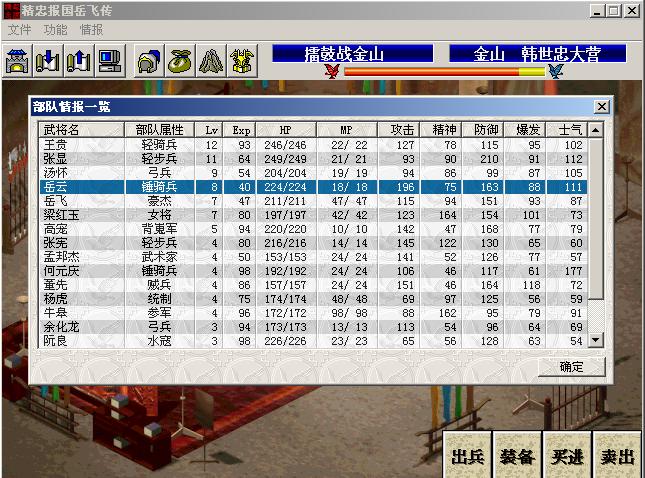Image resolution: width=645 pixels, height=478 pixels.
Task: Sort by 精神 column header
Action: point(441,130)
